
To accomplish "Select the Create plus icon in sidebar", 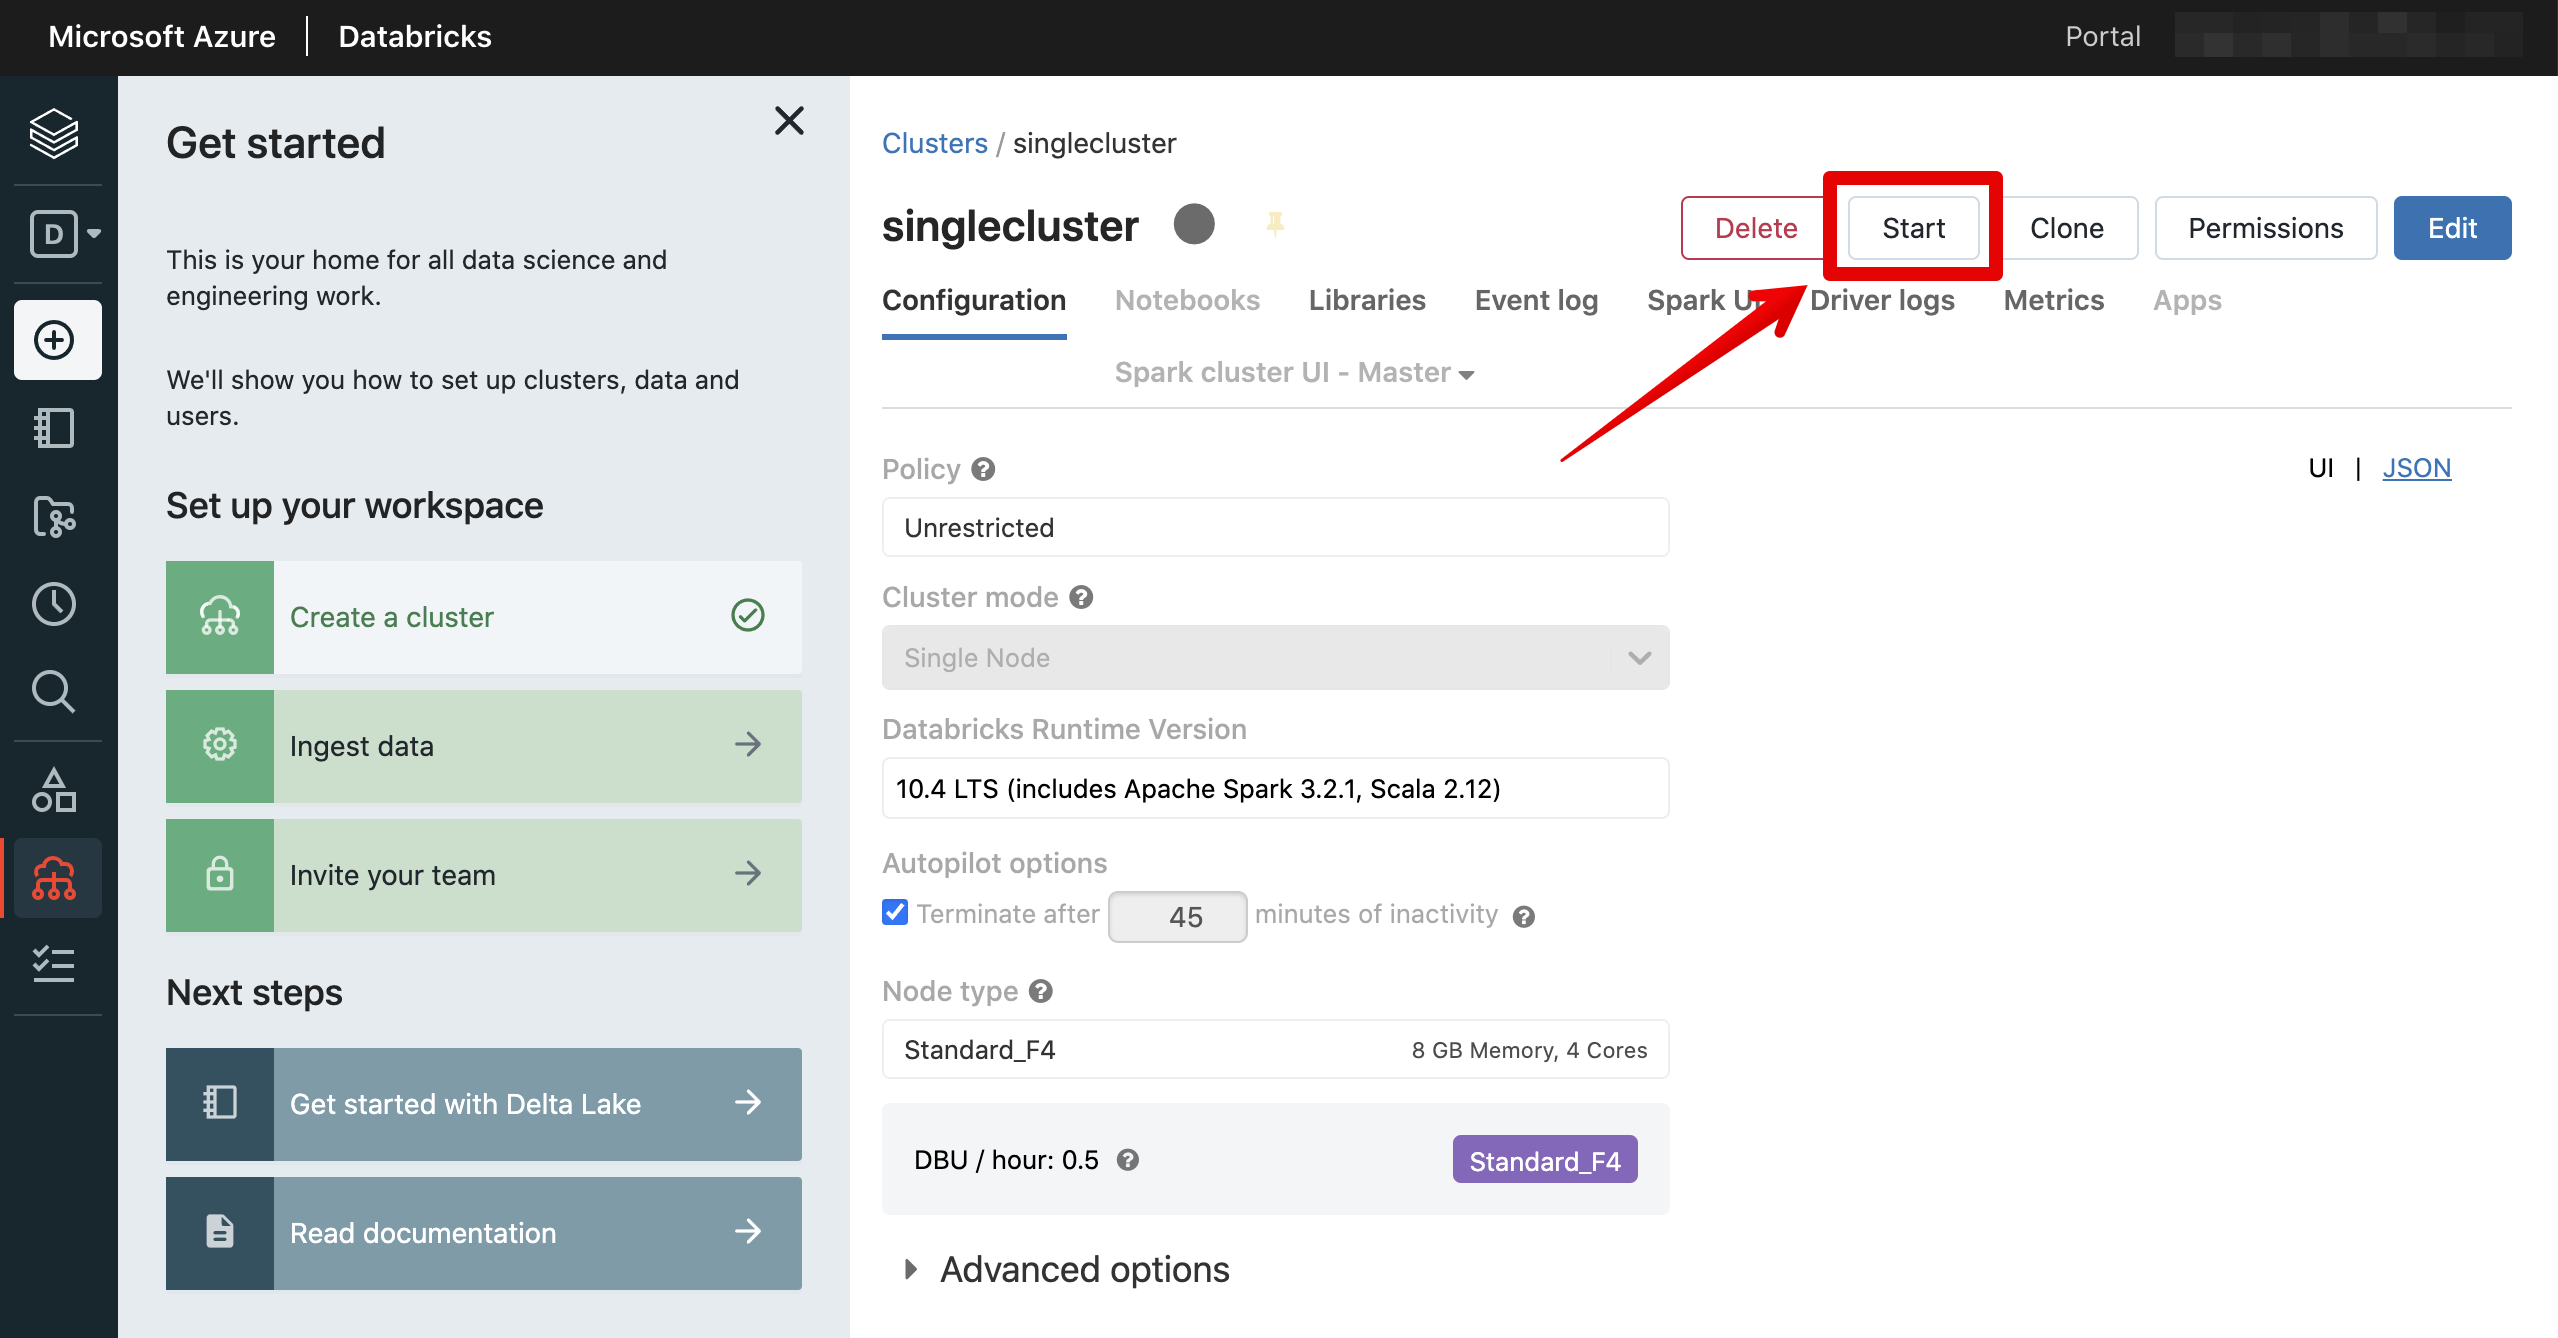I will 56,340.
